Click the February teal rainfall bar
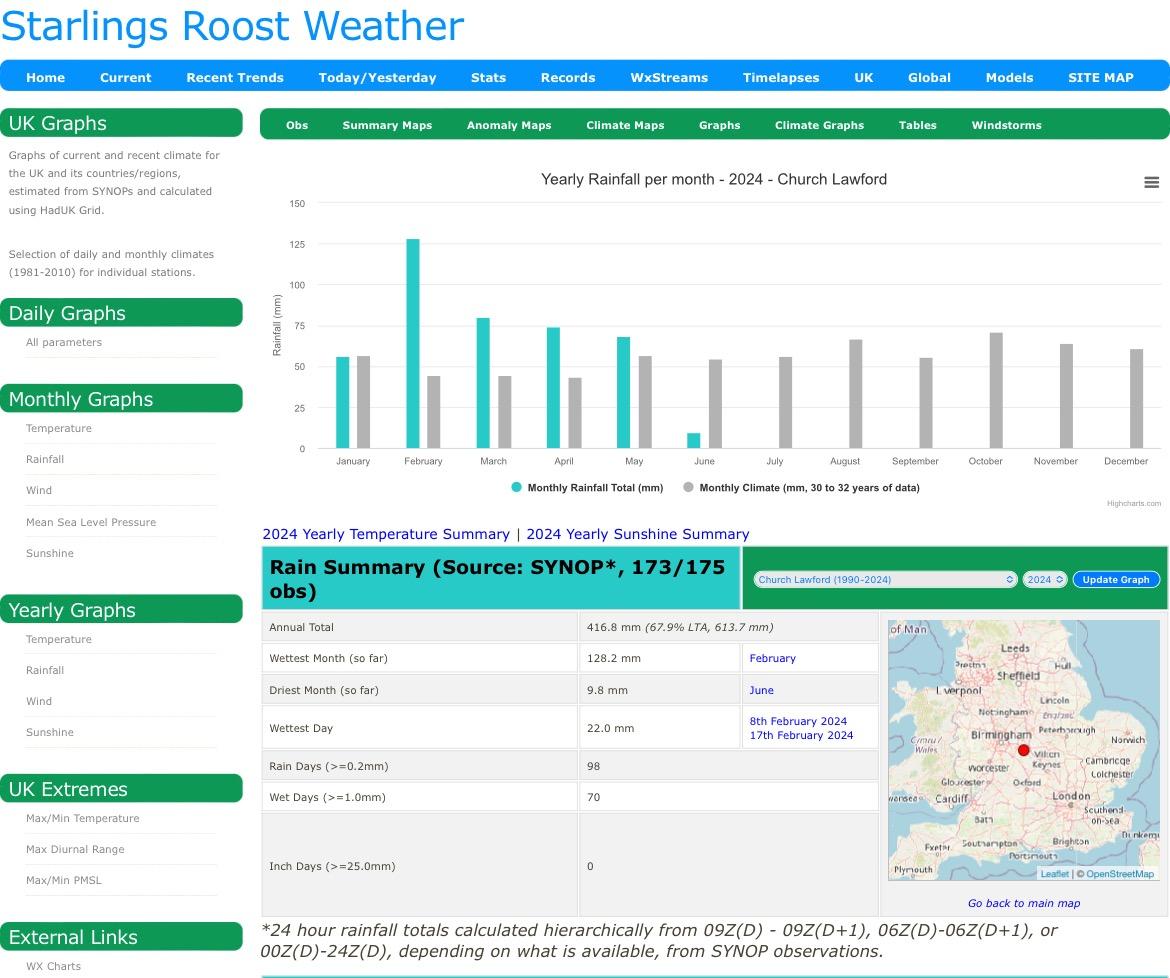1170x978 pixels. click(413, 344)
